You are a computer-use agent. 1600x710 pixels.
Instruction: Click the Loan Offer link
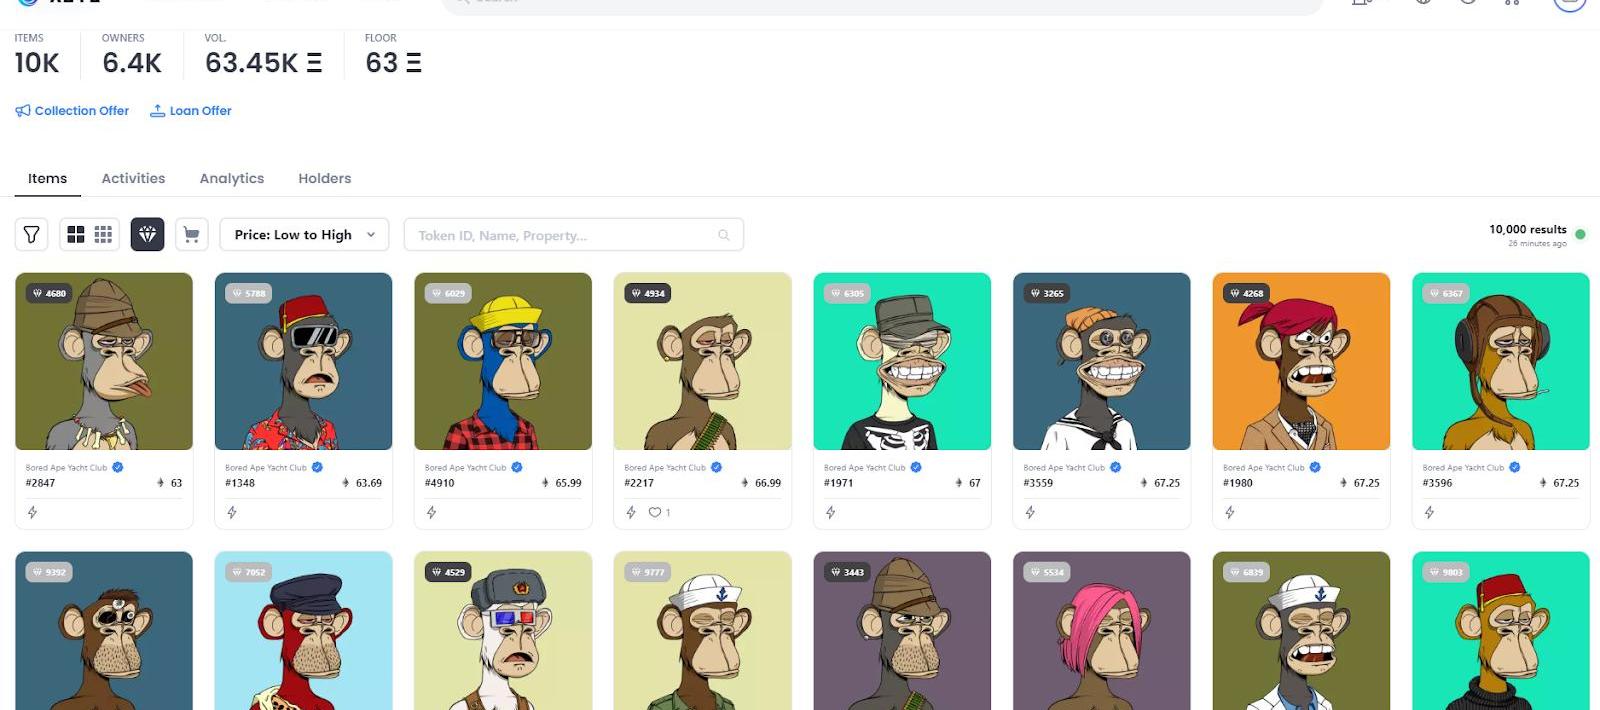click(191, 111)
